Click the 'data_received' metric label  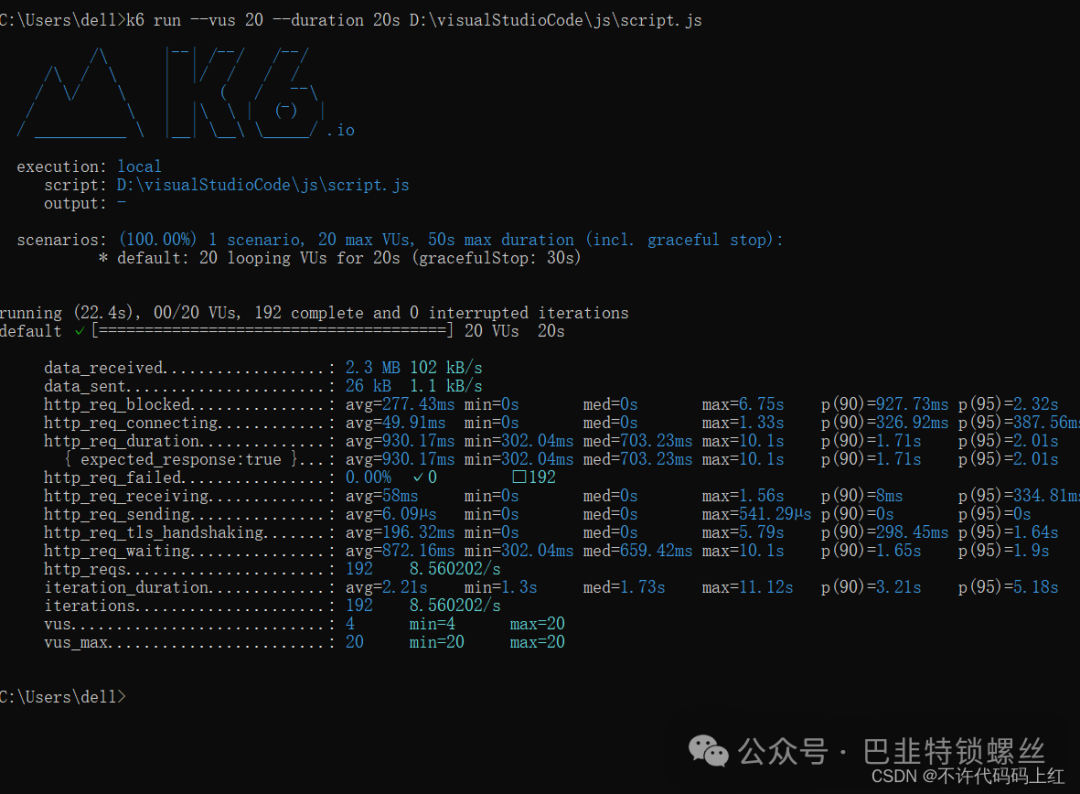(104, 368)
